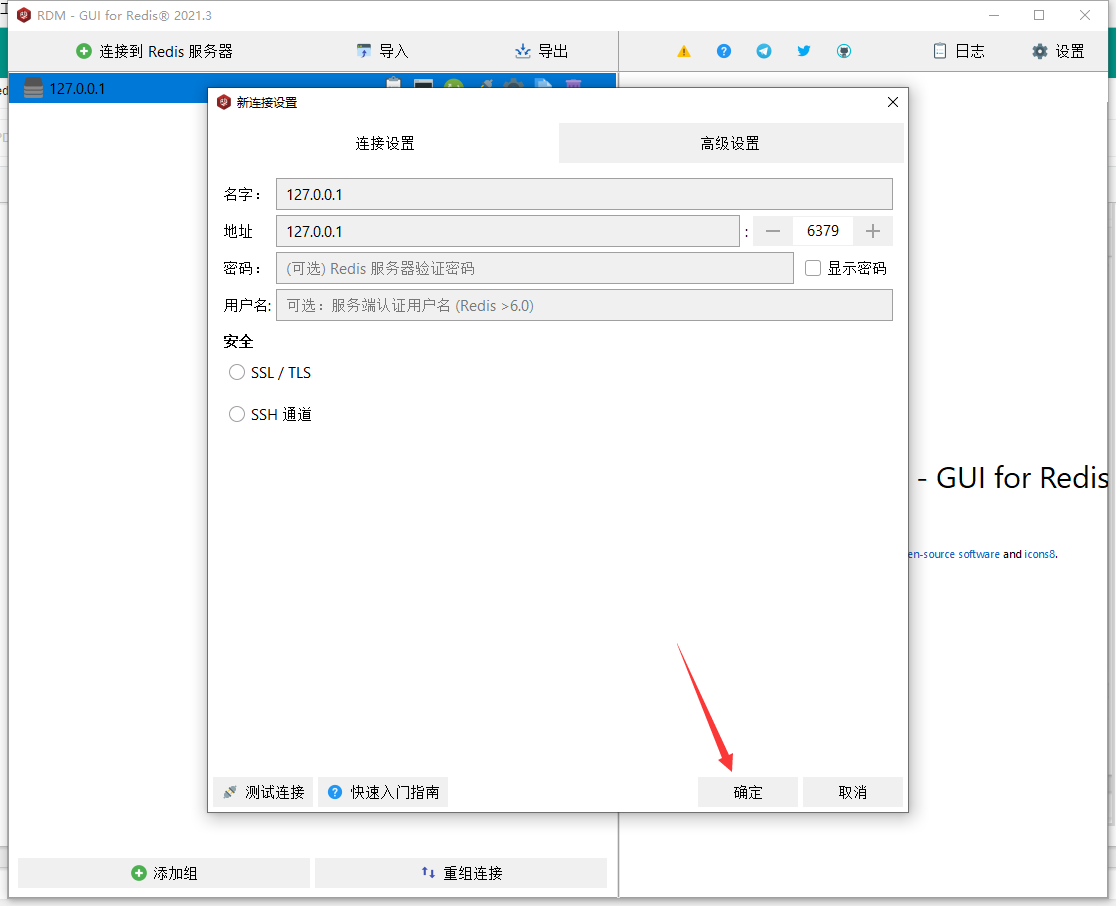Click the yellow warning triangle icon

click(x=684, y=51)
